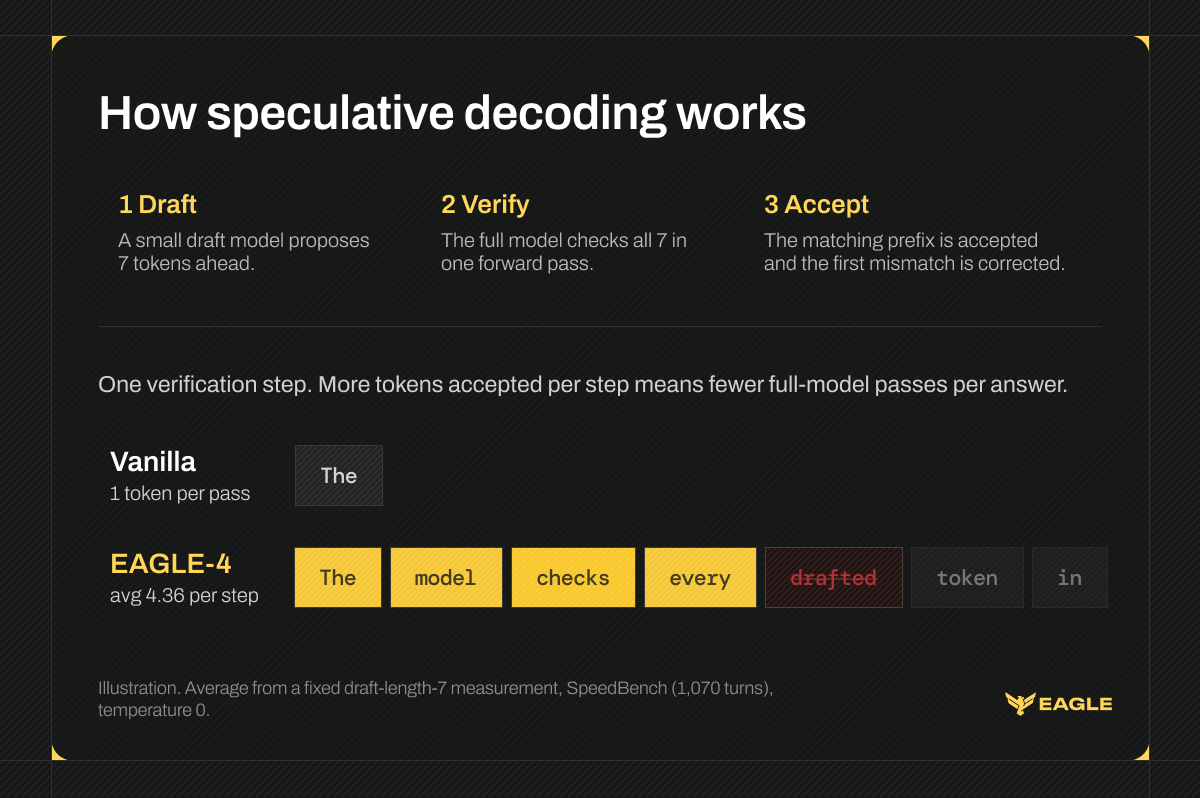
Task: Click the text 'The matching prefix is accepted'
Action: [901, 241]
